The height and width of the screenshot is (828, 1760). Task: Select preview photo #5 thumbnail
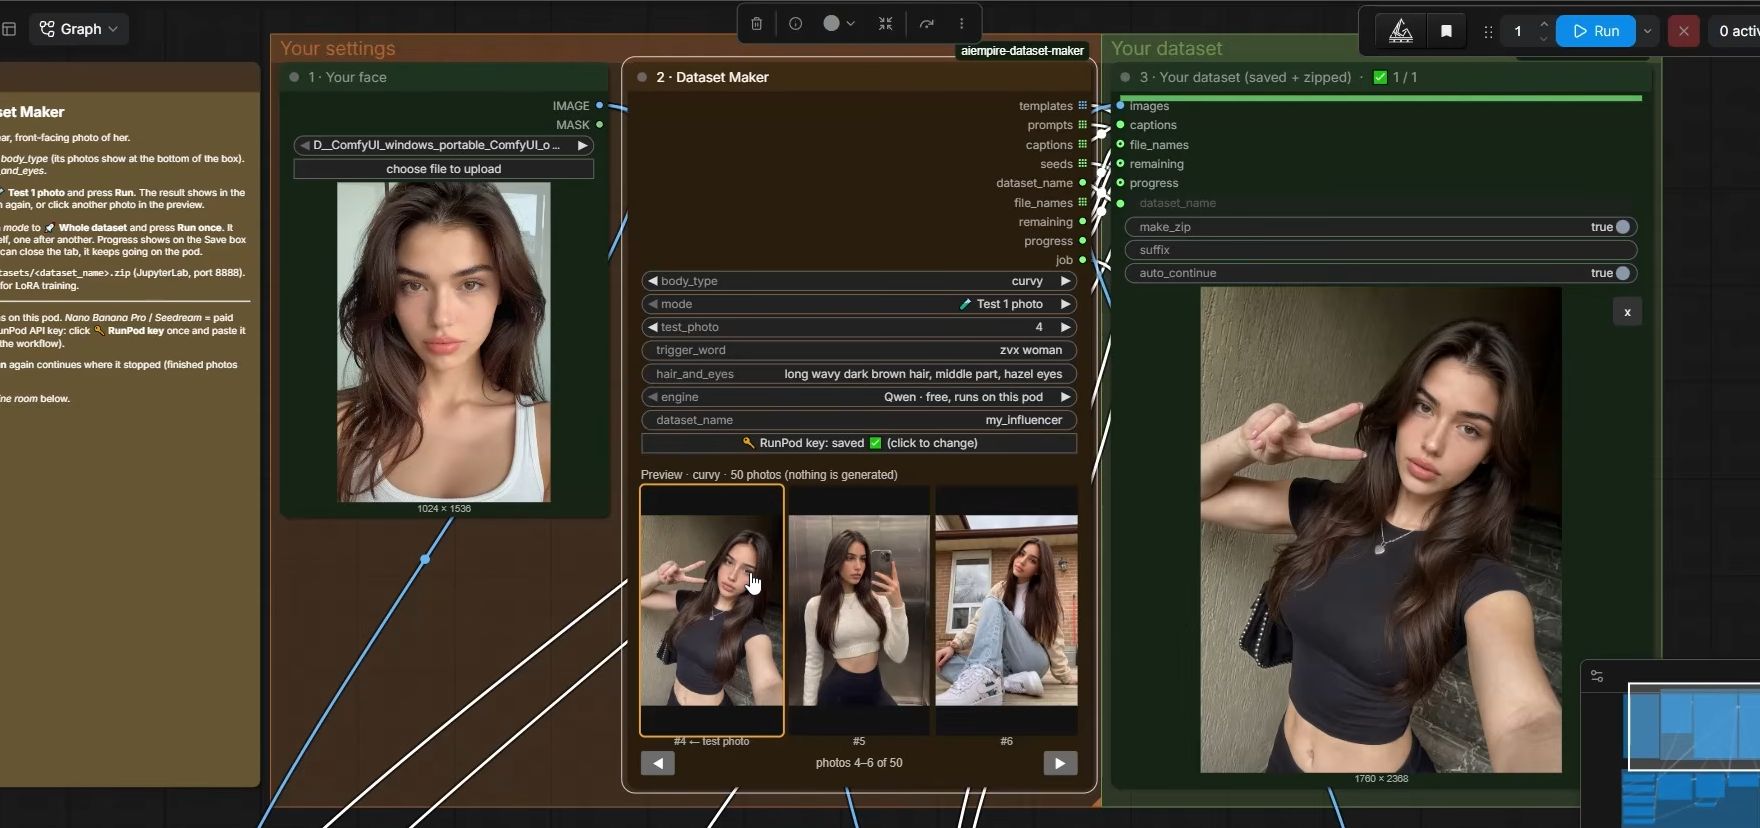[x=859, y=610]
